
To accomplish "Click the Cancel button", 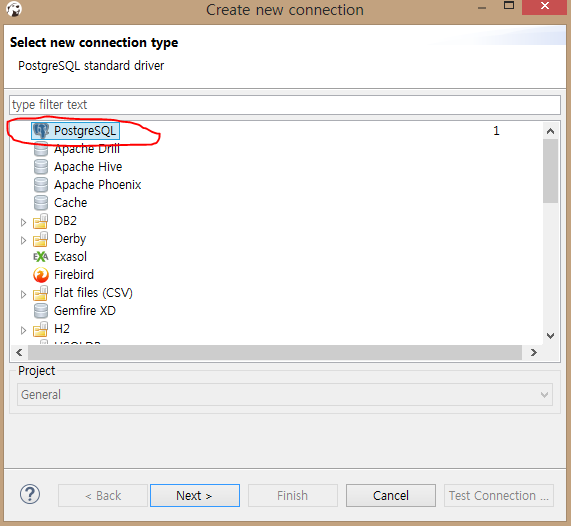I will [x=391, y=495].
